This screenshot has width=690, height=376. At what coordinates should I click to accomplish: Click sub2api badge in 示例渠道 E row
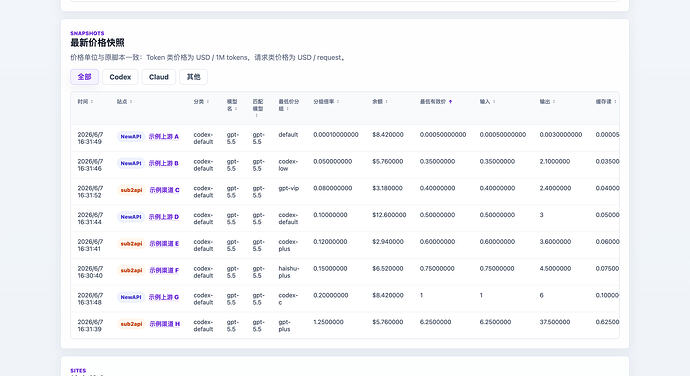pos(131,243)
